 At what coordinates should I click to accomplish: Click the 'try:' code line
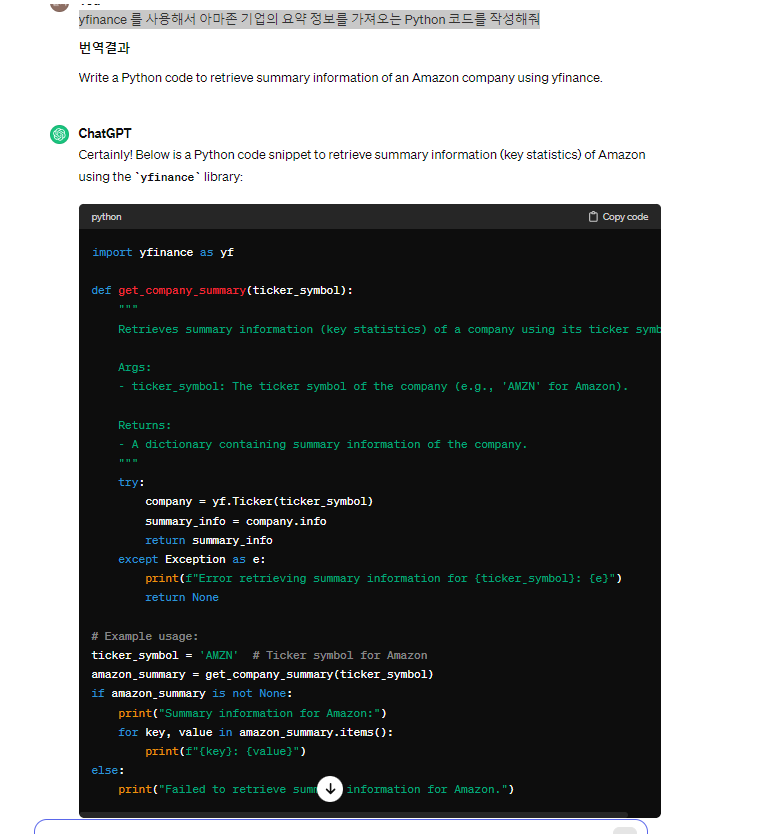pyautogui.click(x=131, y=482)
